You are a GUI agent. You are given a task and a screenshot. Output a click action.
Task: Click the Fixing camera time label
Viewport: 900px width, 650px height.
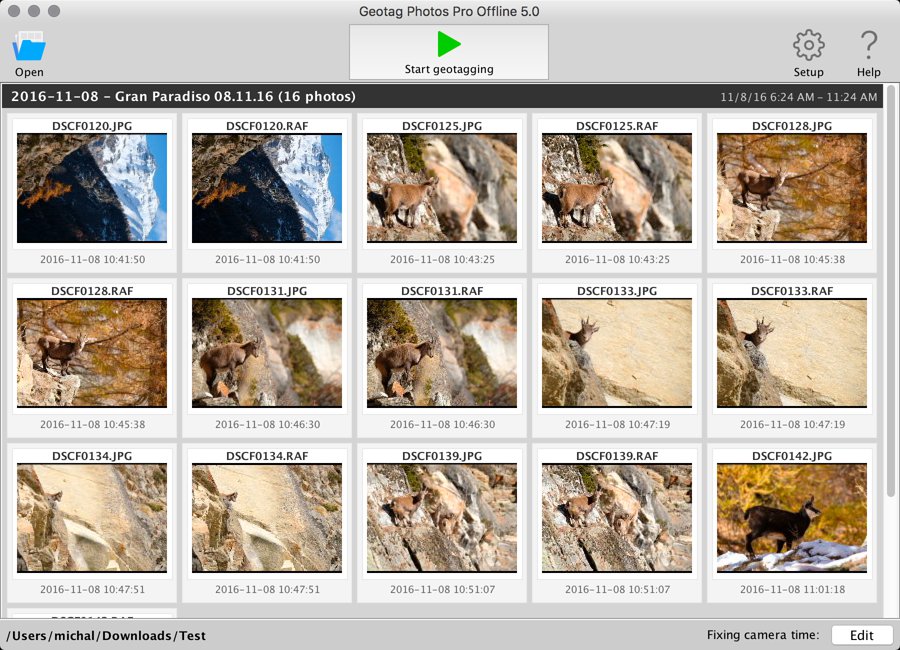click(763, 634)
